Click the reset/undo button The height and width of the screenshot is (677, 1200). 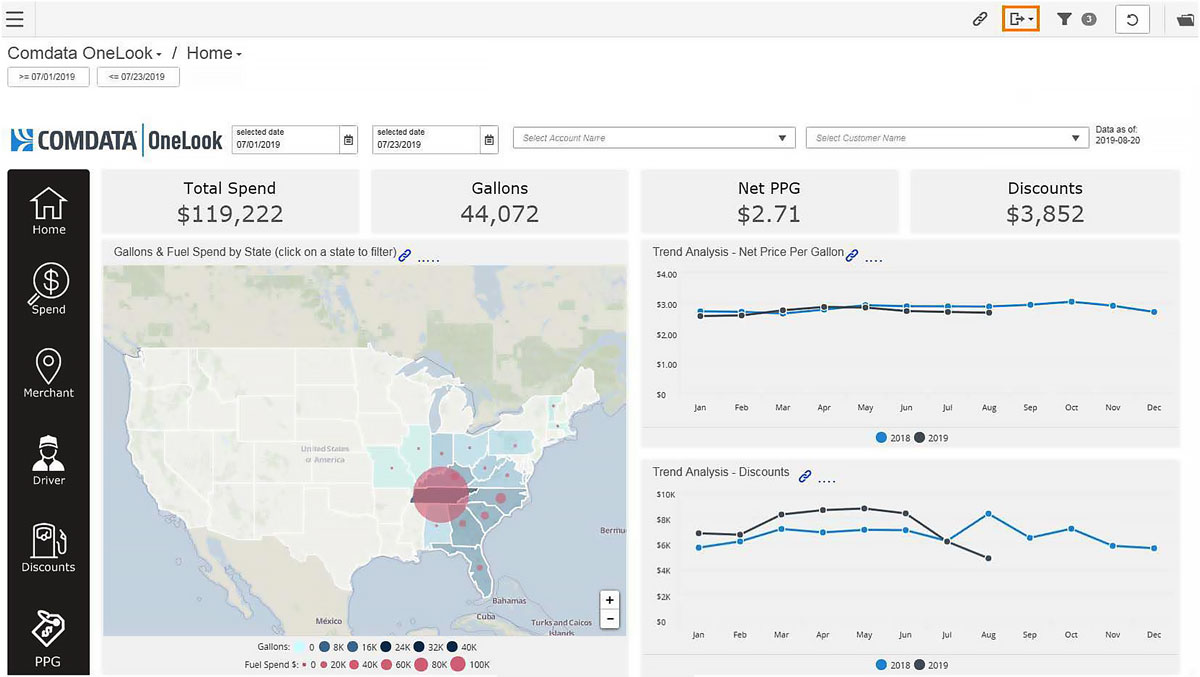click(x=1132, y=19)
